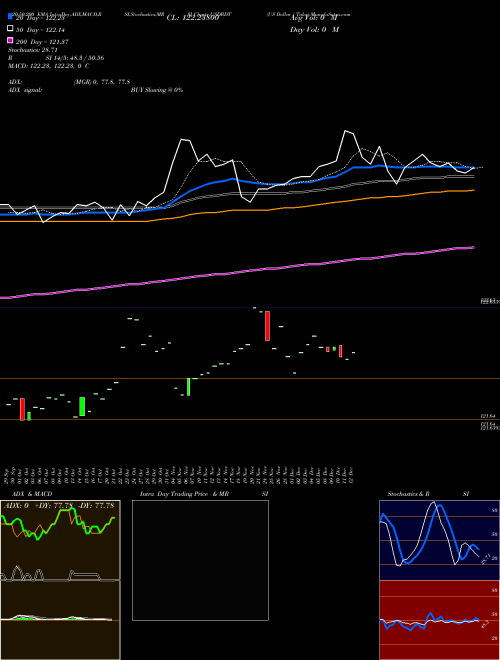
Task: Open the red RSI chart panel
Action: point(439,620)
